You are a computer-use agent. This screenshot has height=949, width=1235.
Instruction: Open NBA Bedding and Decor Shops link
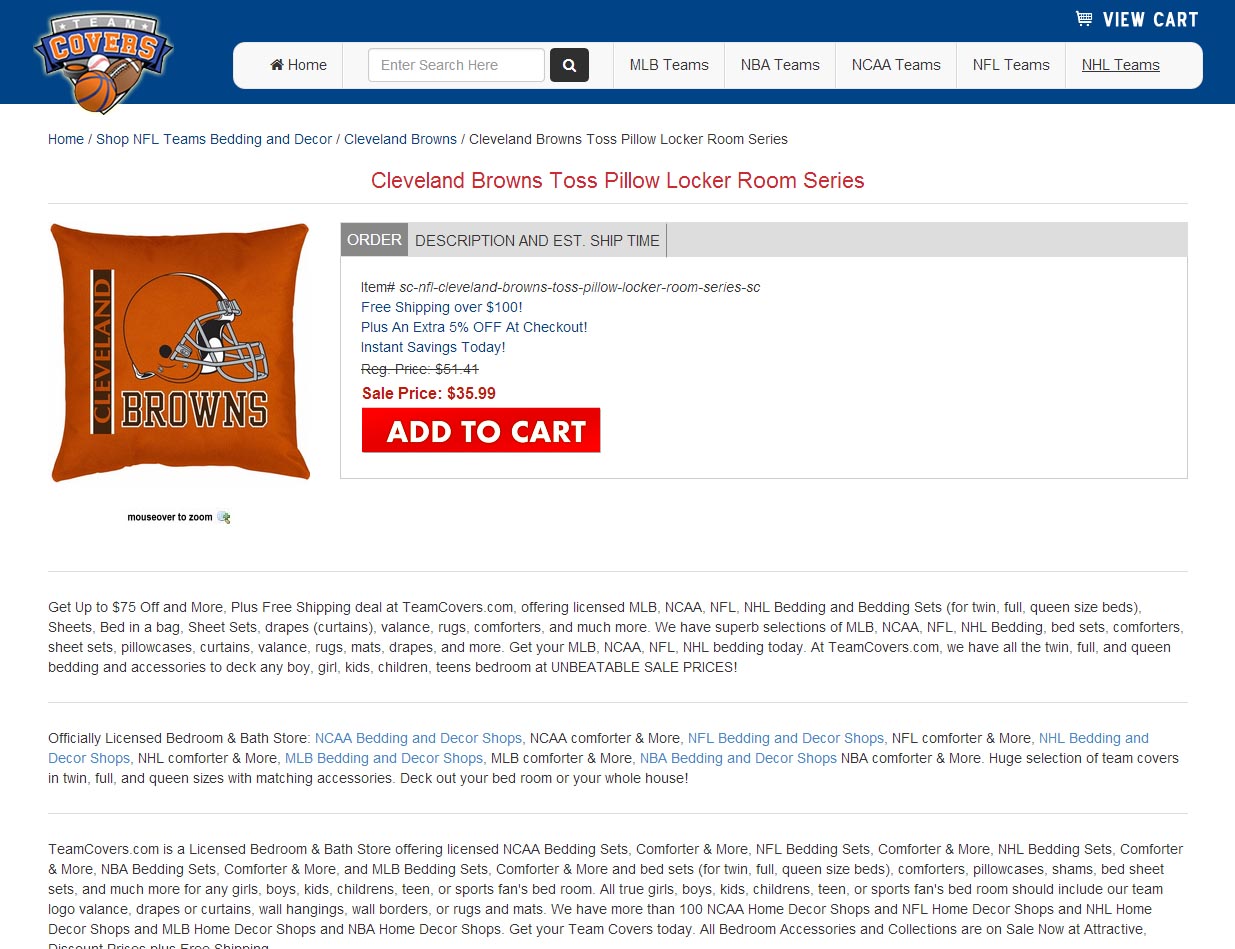pyautogui.click(x=738, y=758)
